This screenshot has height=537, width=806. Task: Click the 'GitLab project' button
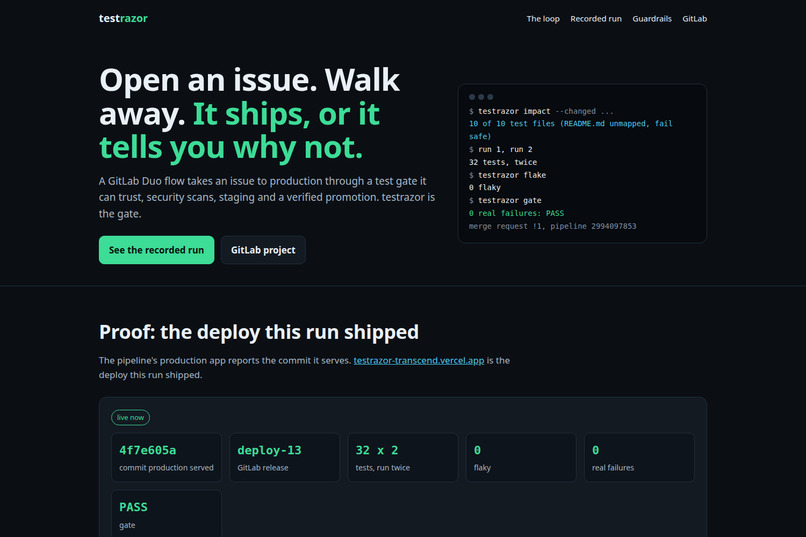(263, 250)
